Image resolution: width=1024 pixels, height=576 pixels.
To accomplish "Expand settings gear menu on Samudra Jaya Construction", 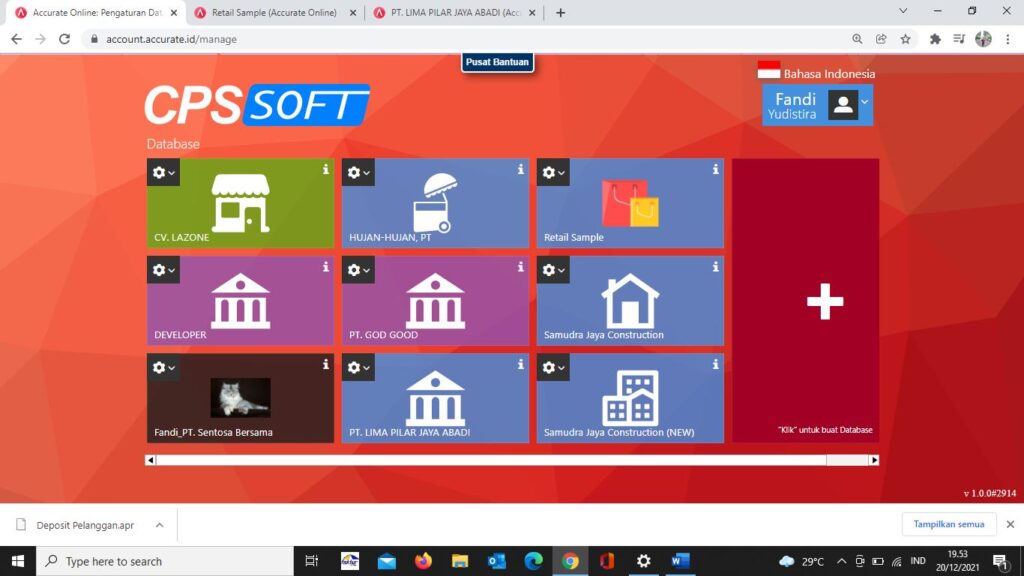I will pyautogui.click(x=553, y=270).
